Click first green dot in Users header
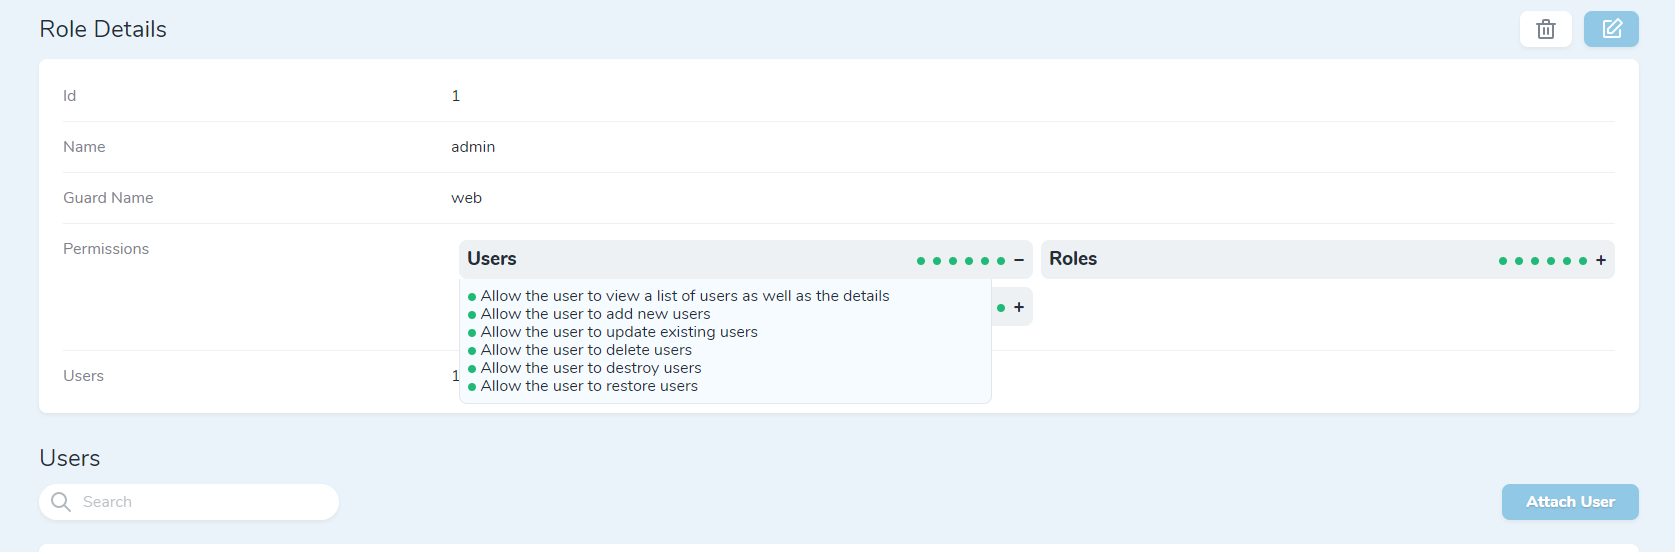The image size is (1675, 552). point(921,261)
